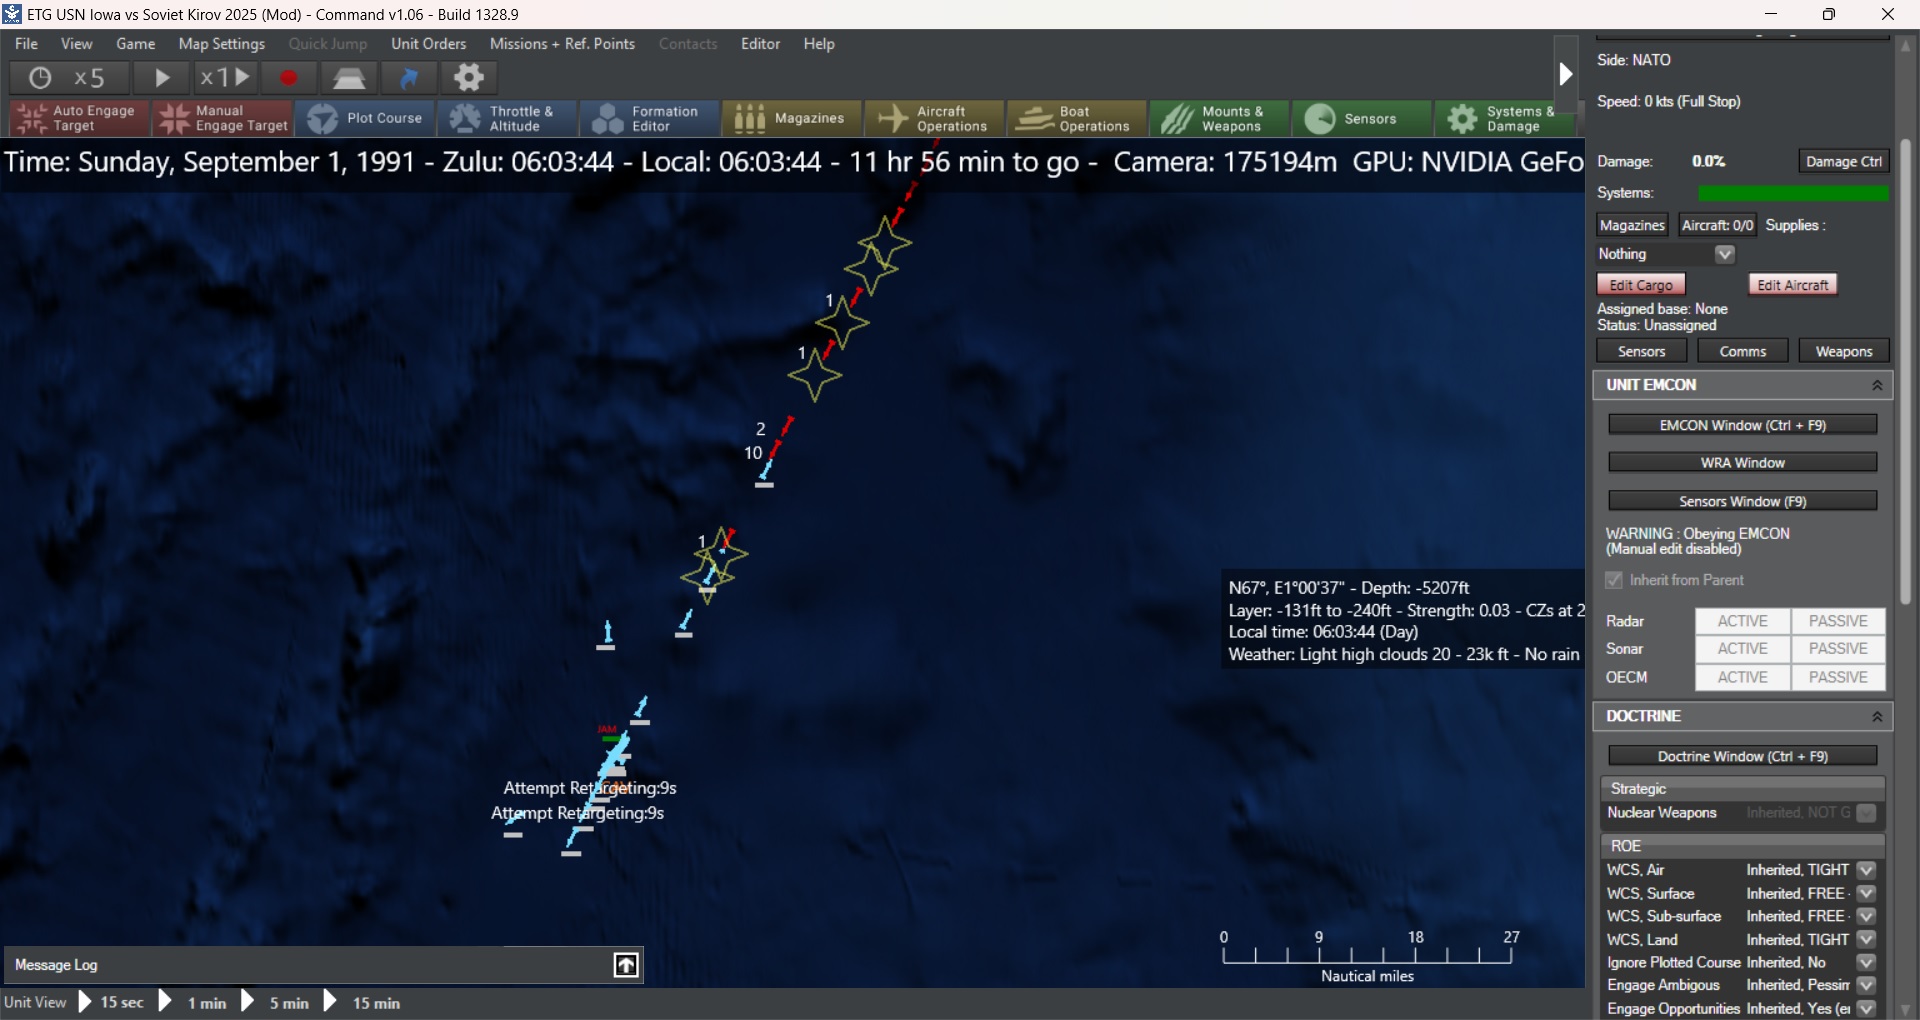The width and height of the screenshot is (1920, 1020).
Task: Open the Game menu
Action: pos(136,44)
